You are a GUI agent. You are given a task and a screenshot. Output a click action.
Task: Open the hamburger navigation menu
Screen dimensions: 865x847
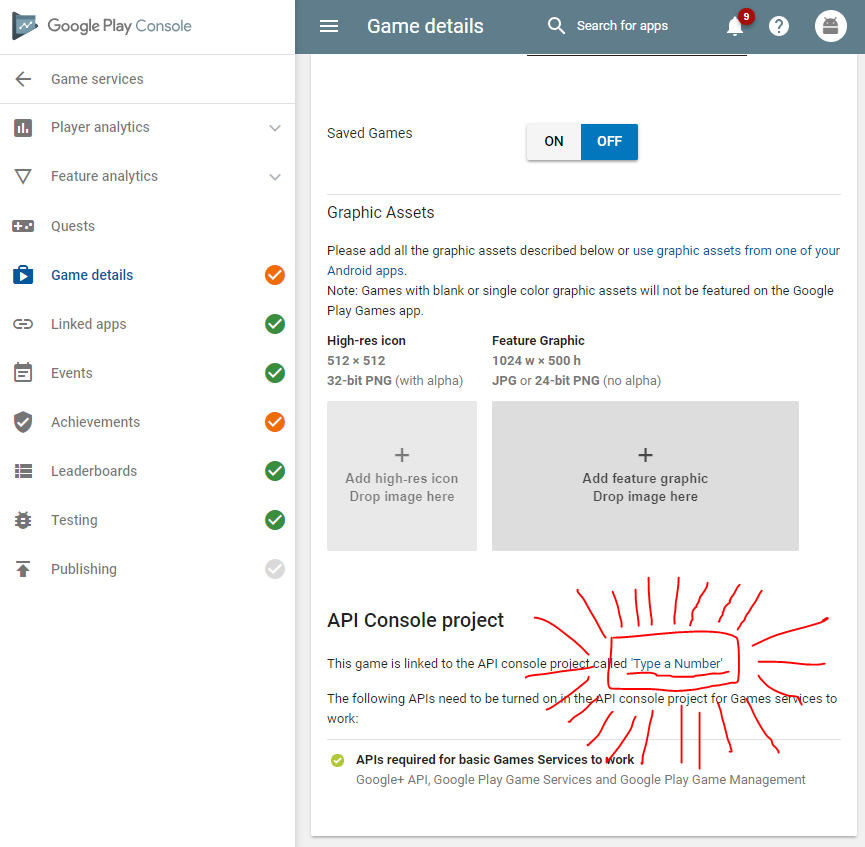coord(329,26)
